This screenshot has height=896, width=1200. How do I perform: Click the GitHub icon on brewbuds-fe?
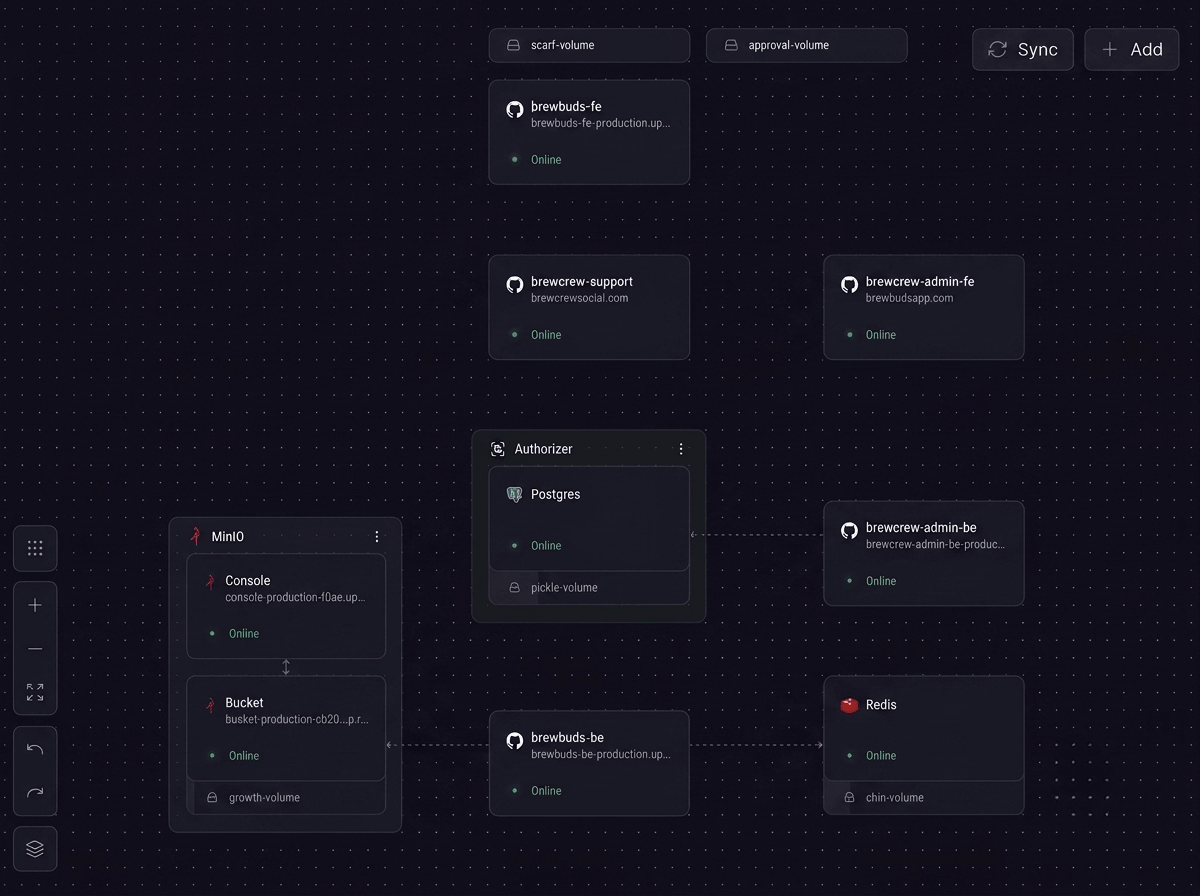click(x=515, y=109)
